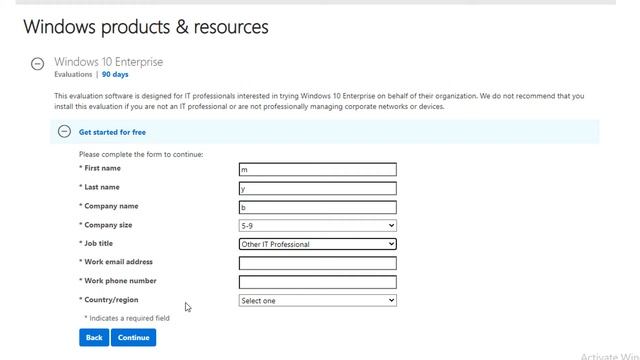The image size is (640, 360).
Task: Focus the Last name input field
Action: coord(318,188)
